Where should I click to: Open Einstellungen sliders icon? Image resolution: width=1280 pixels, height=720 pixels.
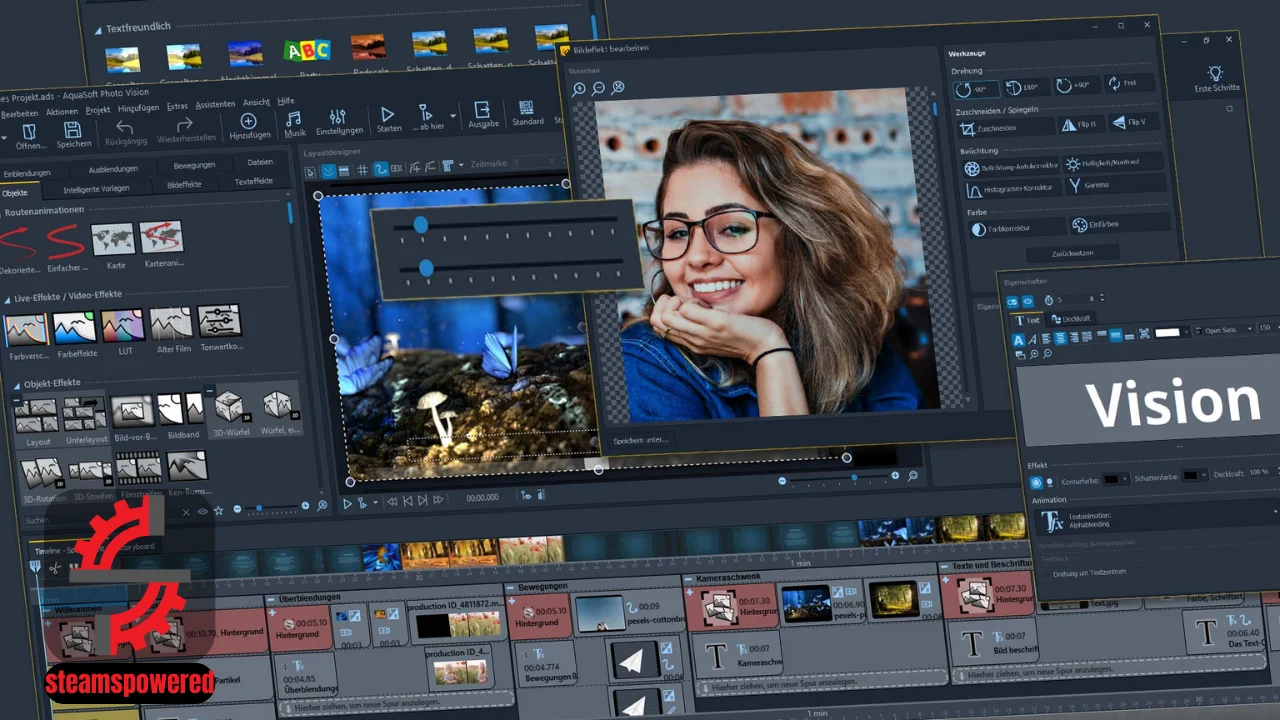pyautogui.click(x=338, y=117)
